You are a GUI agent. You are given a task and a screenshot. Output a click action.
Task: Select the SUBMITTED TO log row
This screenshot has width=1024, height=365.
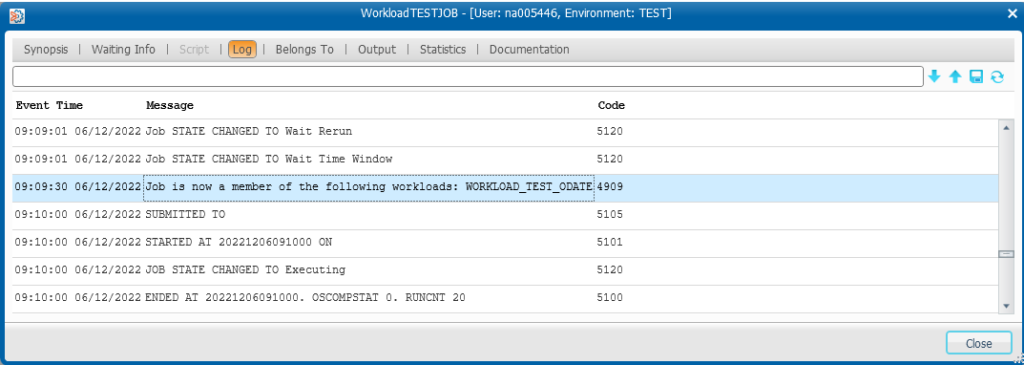point(505,215)
